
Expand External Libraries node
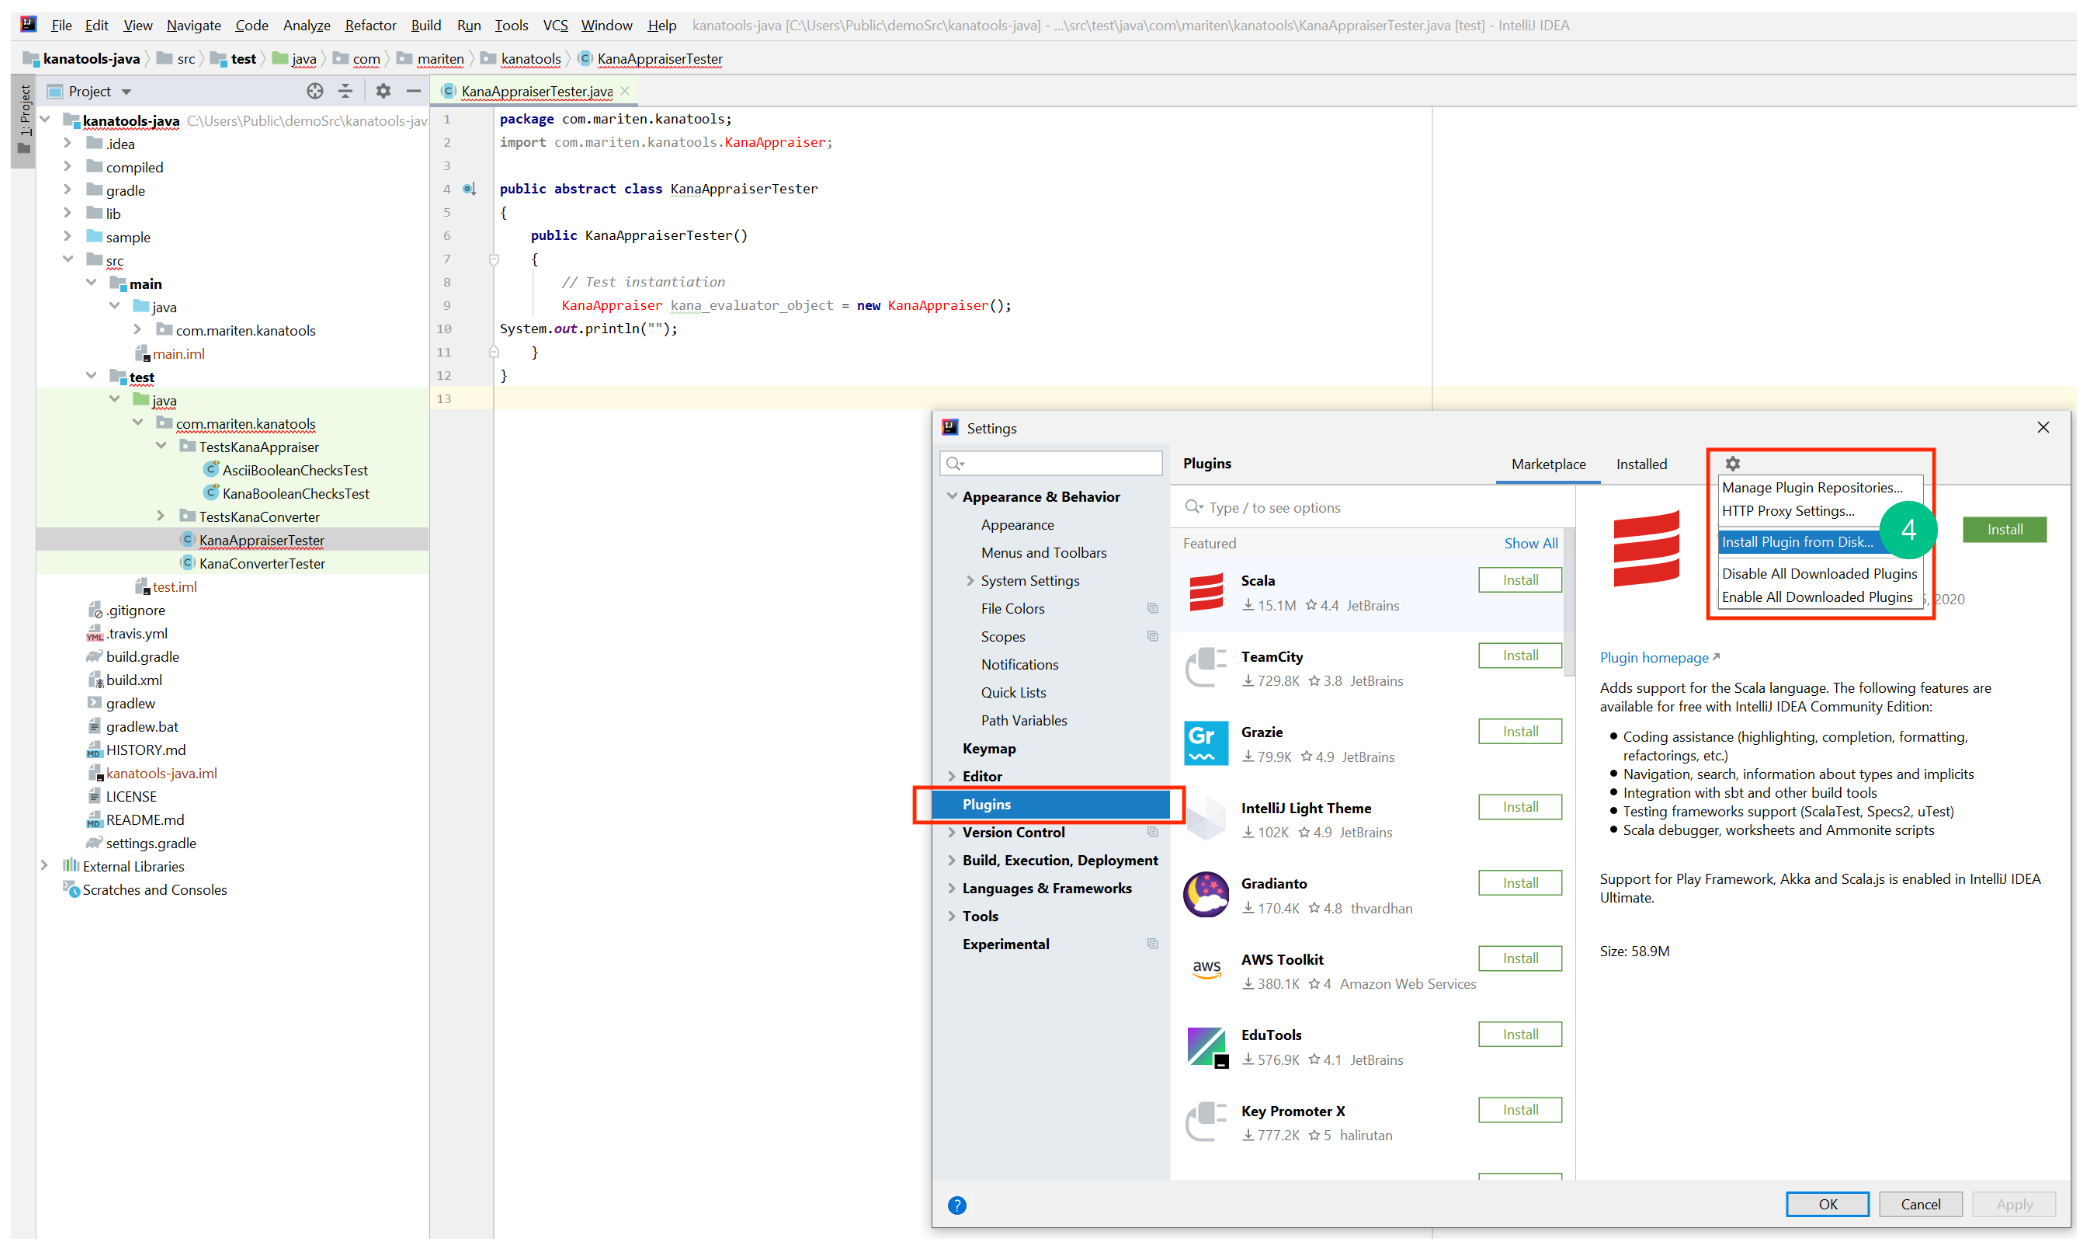click(44, 866)
